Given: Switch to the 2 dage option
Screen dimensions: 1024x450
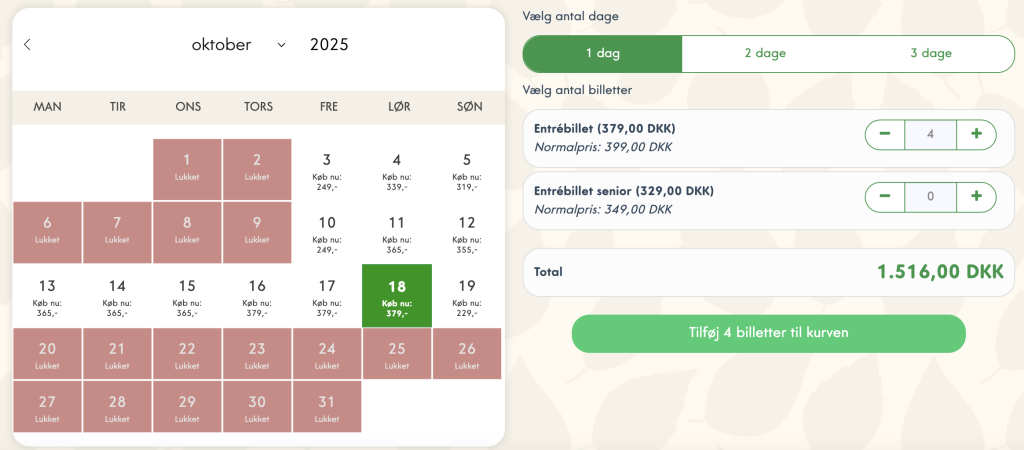Looking at the screenshot, I should (x=765, y=54).
